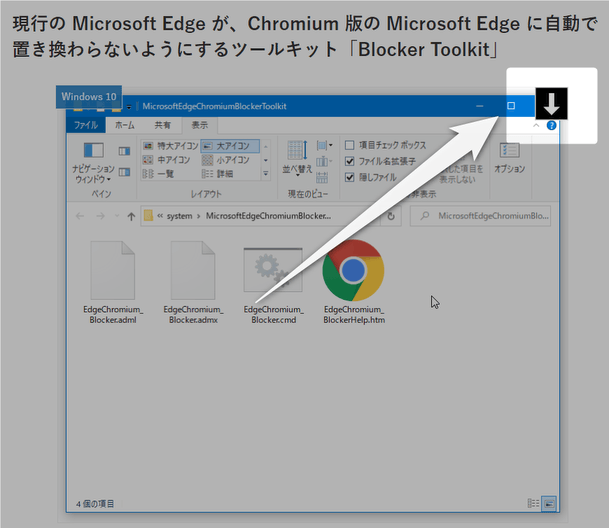Open the recent locations dropdown arrow
The height and width of the screenshot is (528, 609).
tap(117, 216)
